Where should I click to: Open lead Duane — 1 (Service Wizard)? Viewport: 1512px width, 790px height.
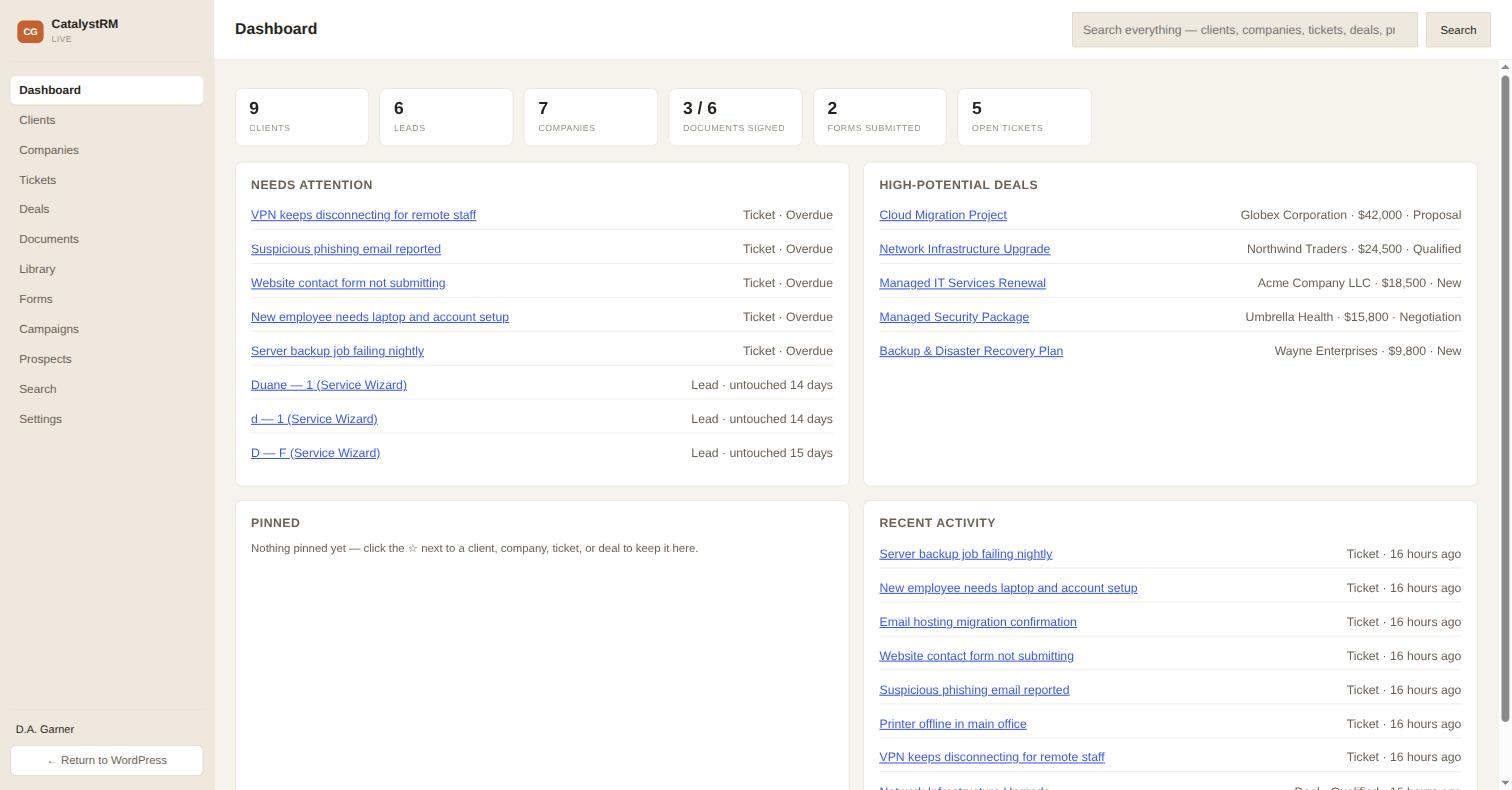click(329, 385)
